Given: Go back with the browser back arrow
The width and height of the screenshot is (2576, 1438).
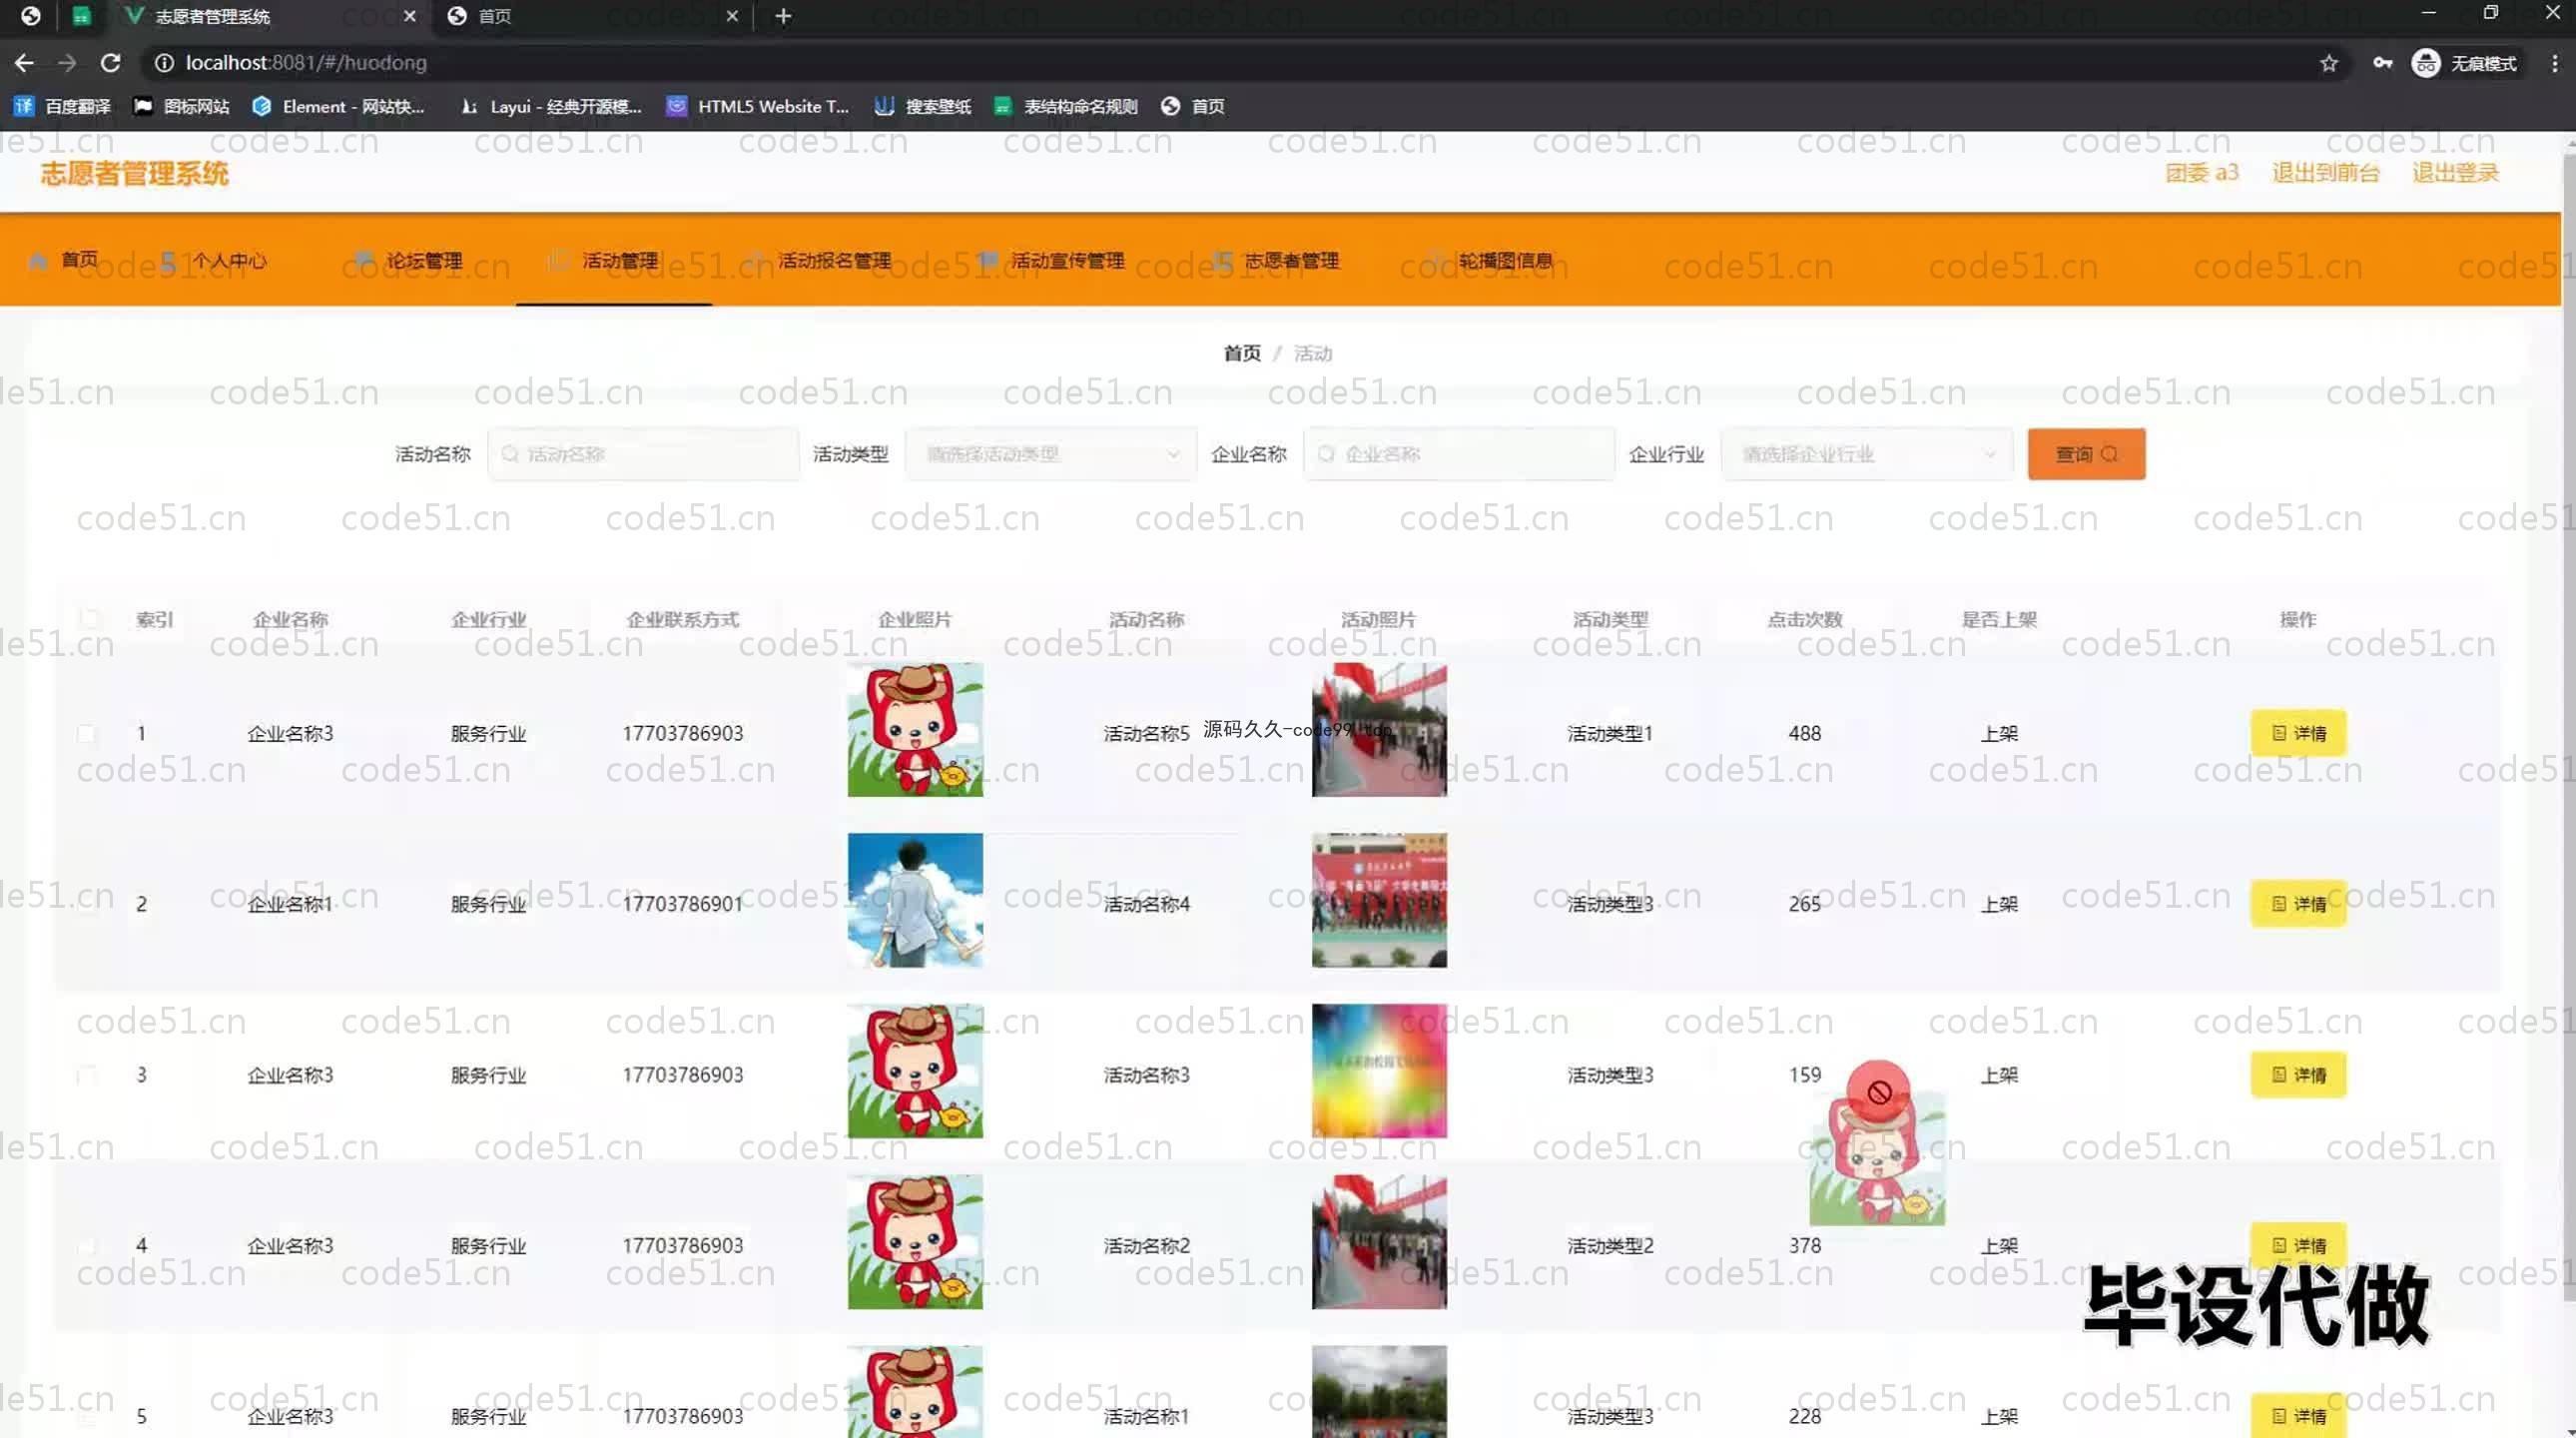Looking at the screenshot, I should [x=24, y=63].
